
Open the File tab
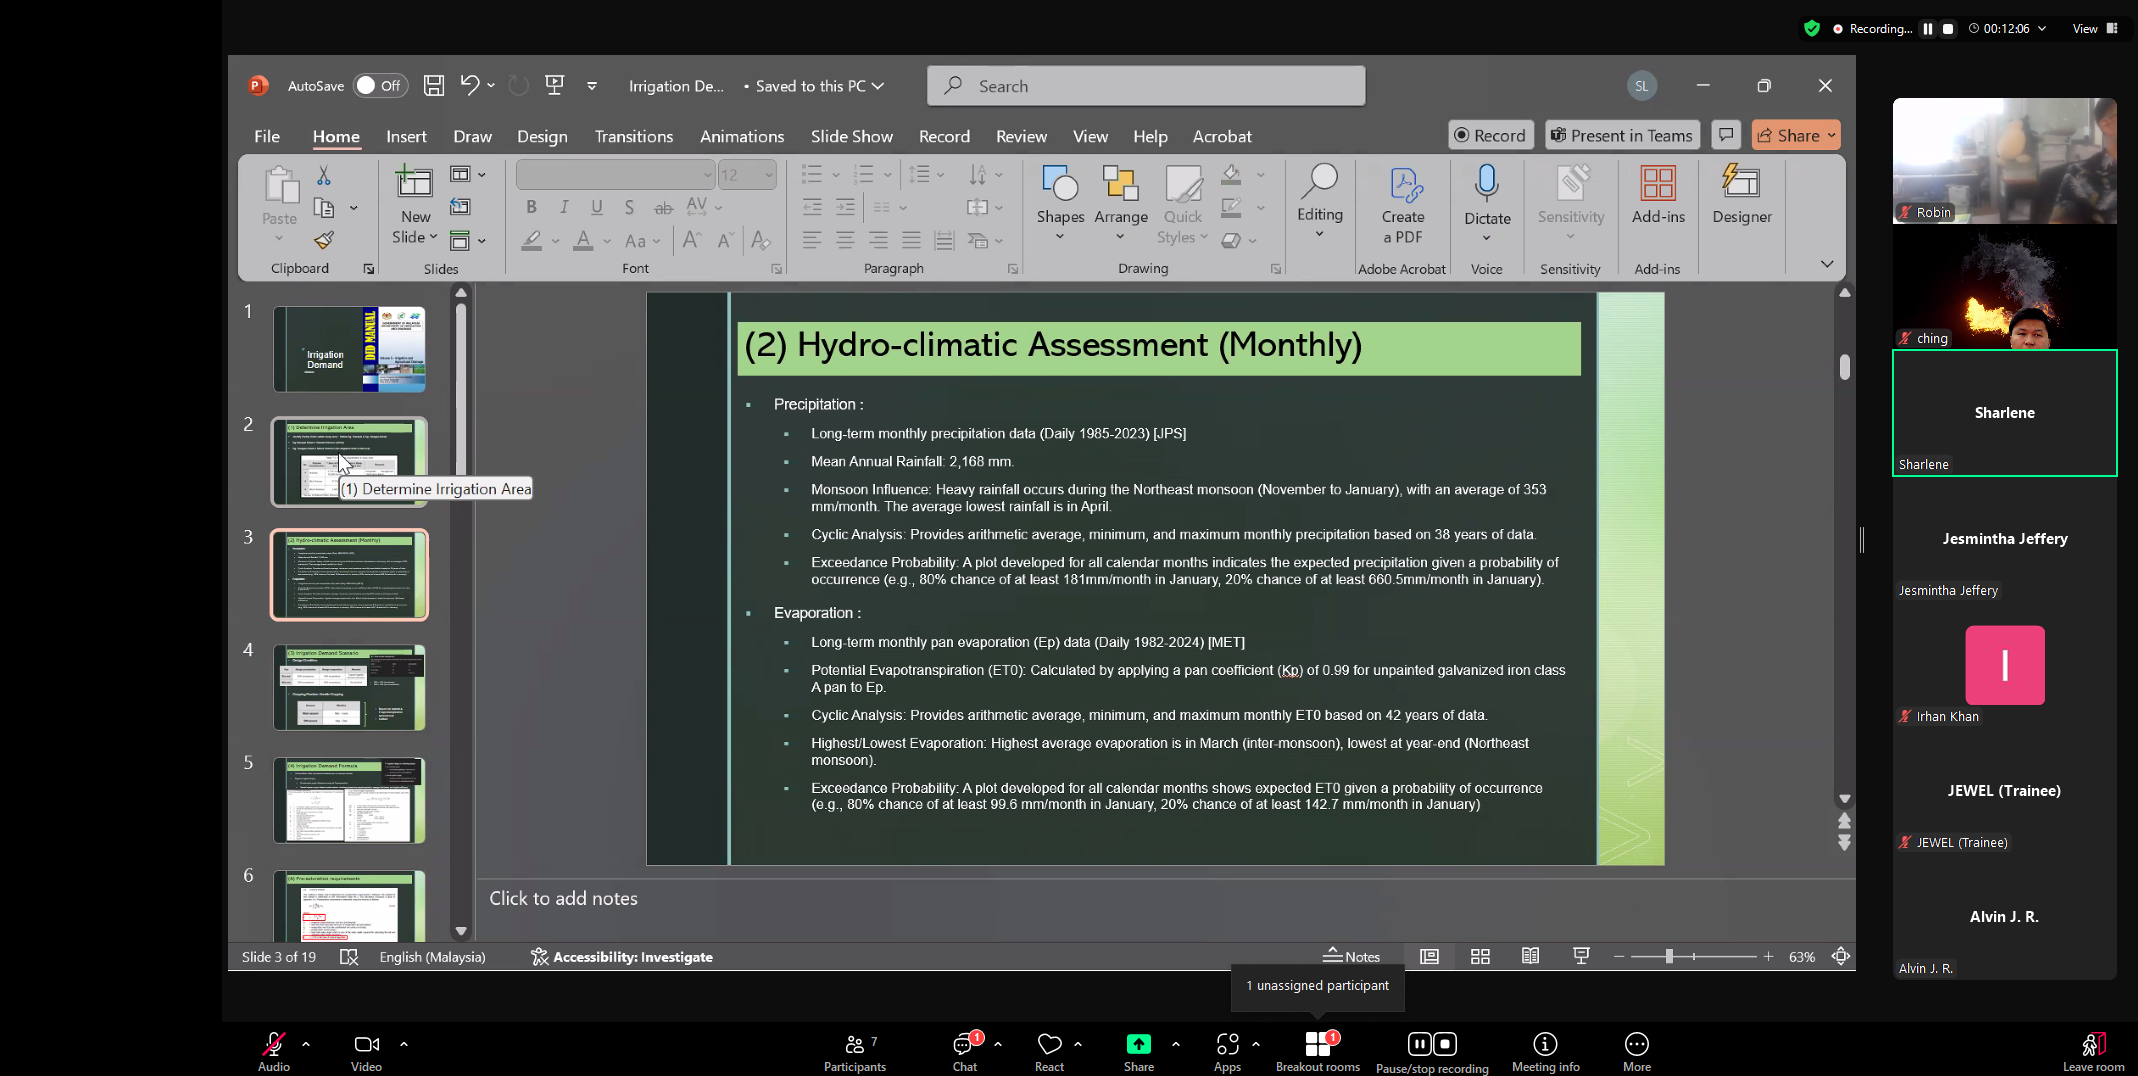(267, 136)
